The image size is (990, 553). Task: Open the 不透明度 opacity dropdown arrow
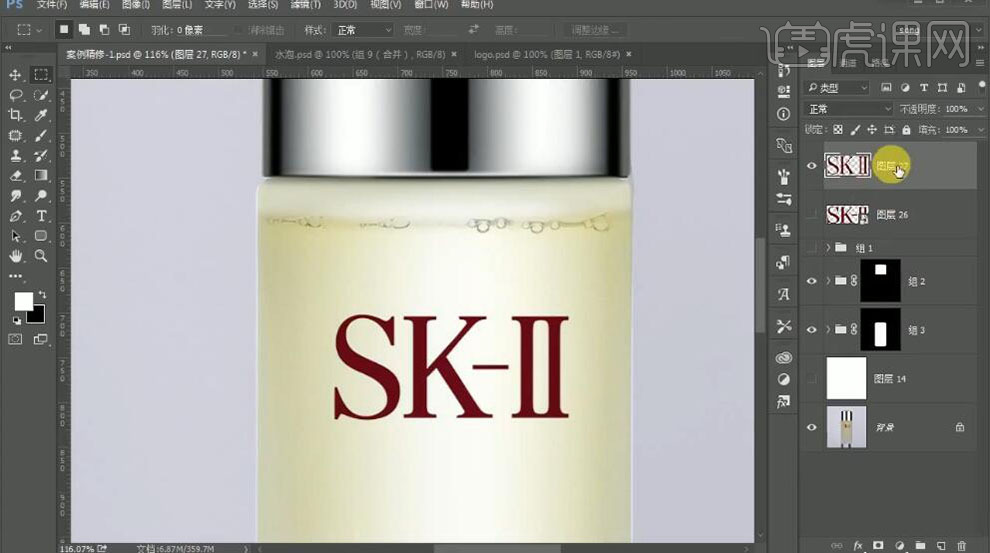(x=980, y=109)
